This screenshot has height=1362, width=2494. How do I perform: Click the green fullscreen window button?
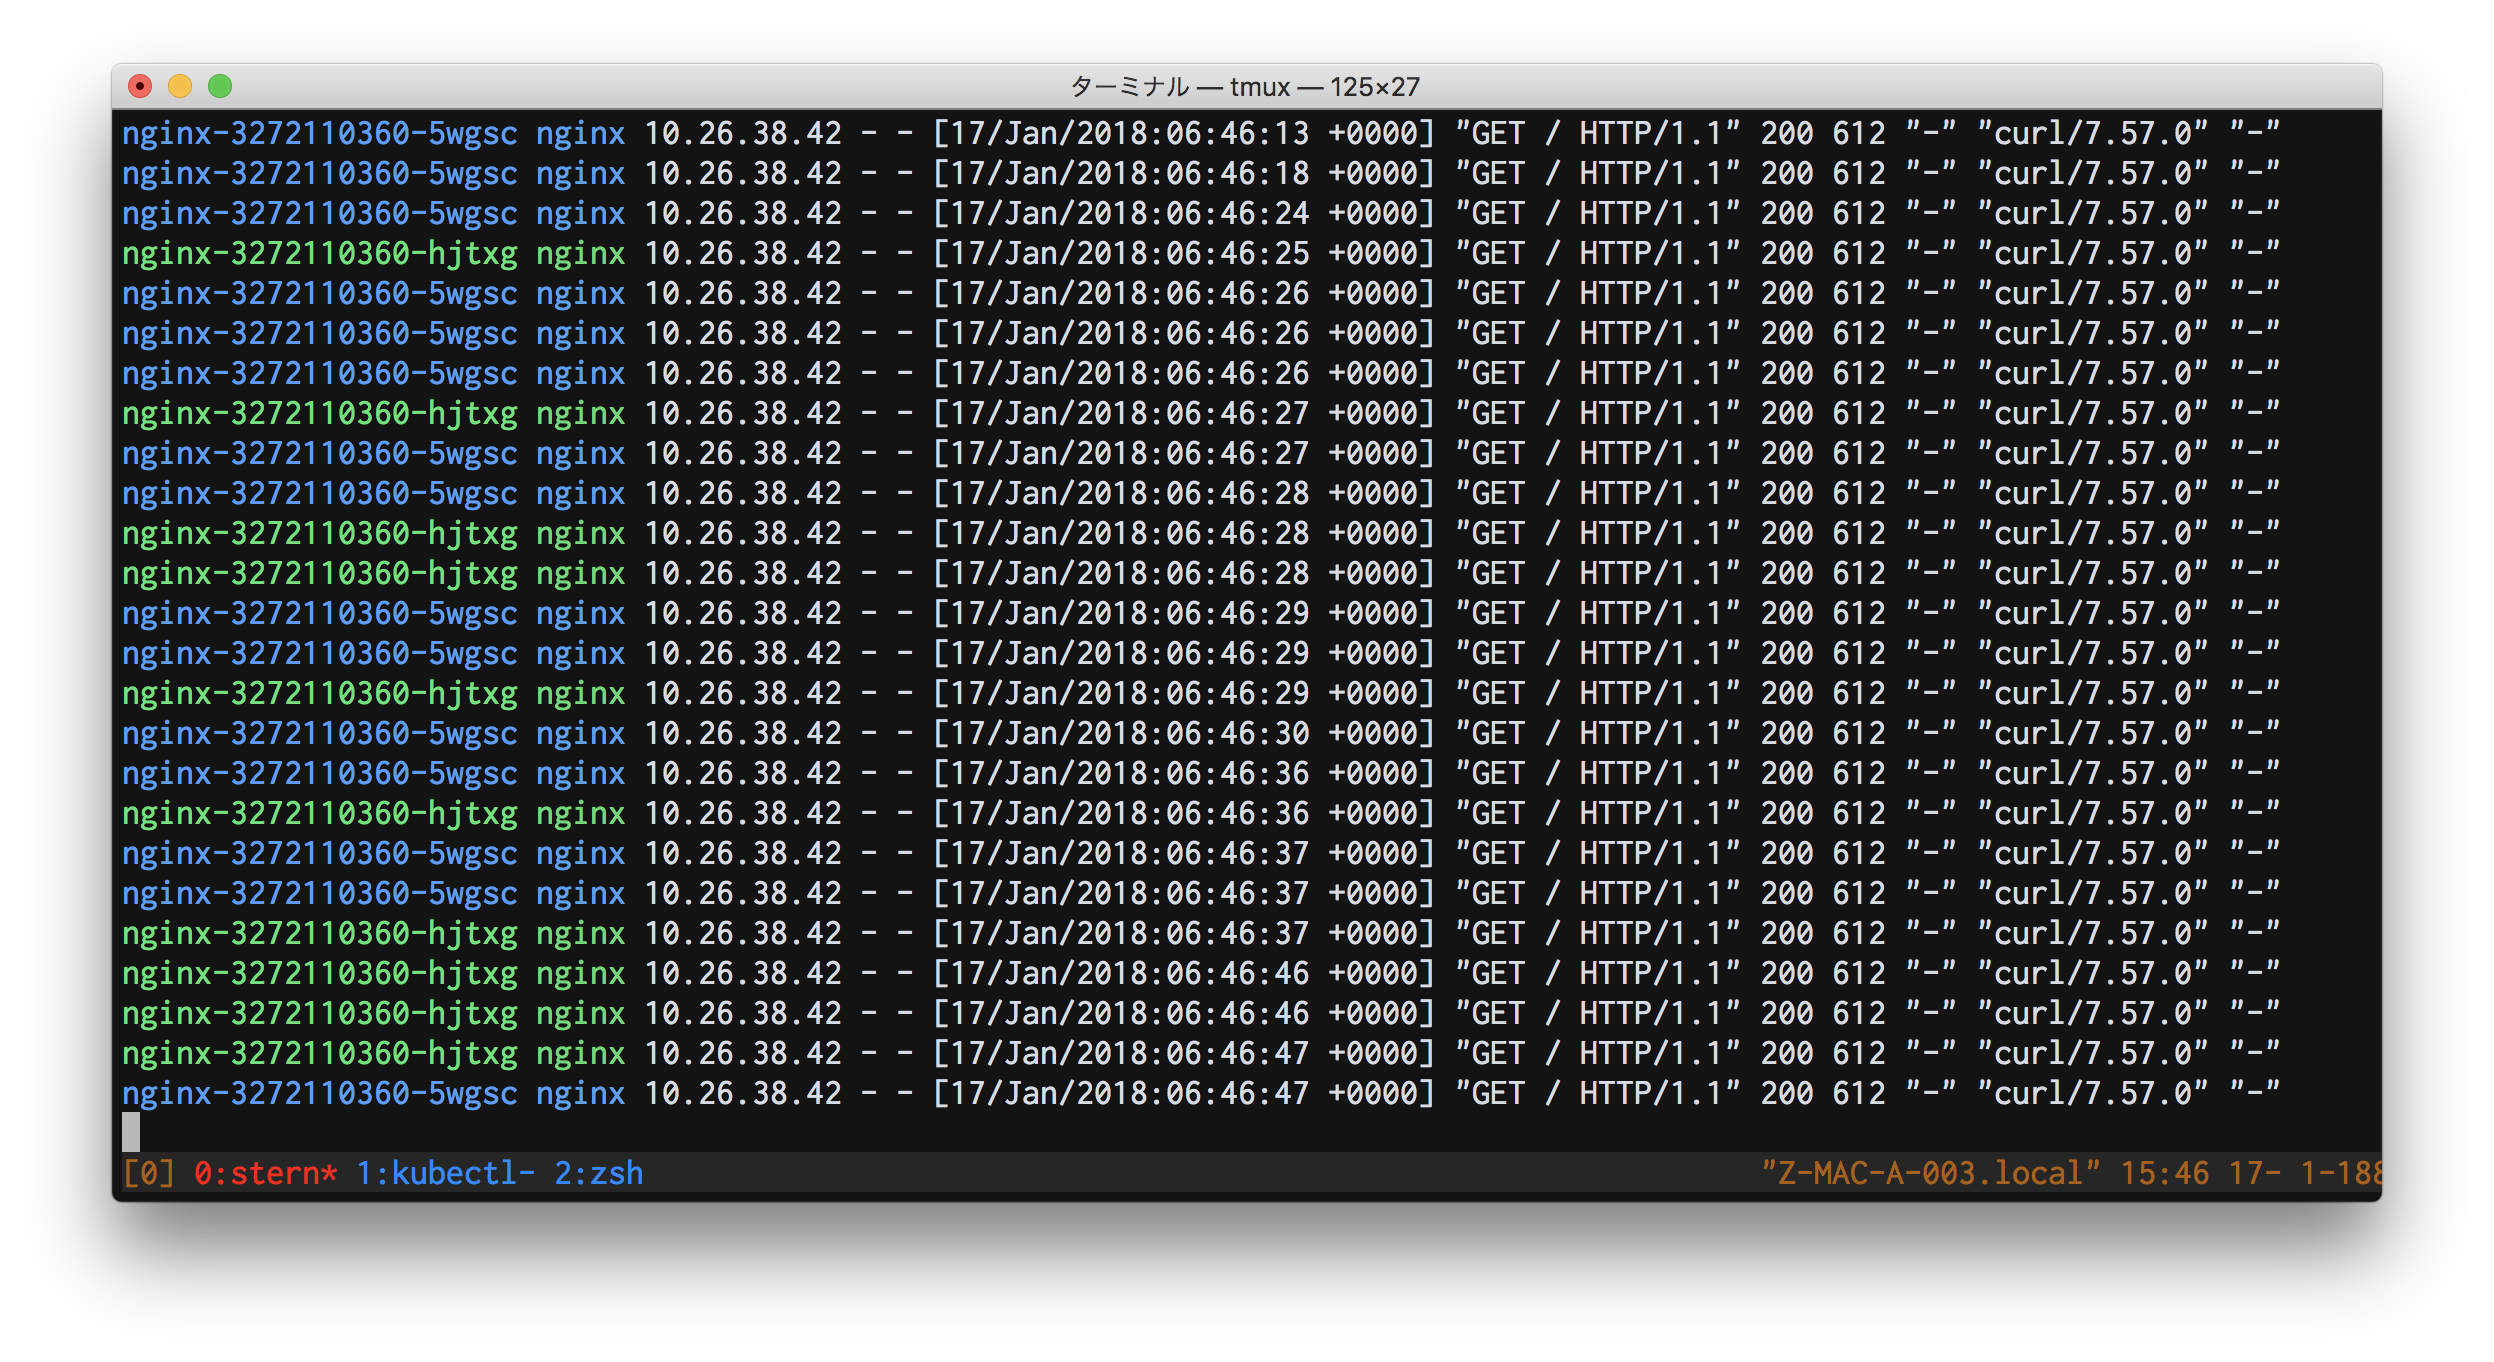tap(220, 87)
